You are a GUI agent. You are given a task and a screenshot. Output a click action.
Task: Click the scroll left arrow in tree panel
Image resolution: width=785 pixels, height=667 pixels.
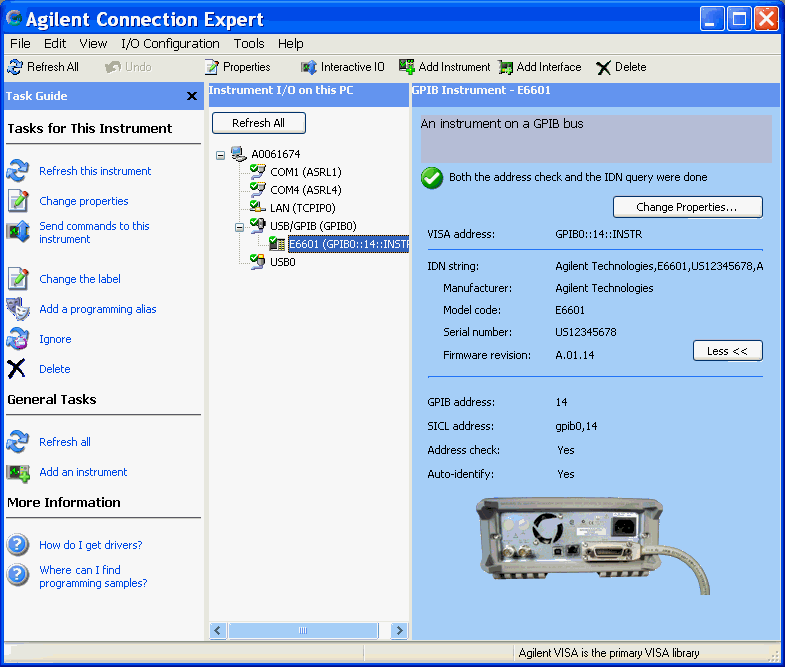218,630
